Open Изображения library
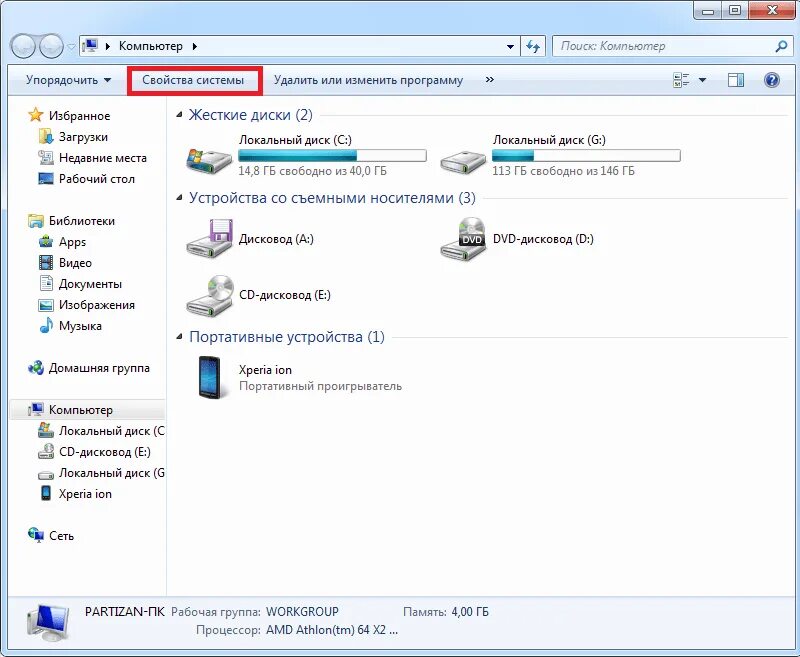The image size is (800, 657). click(x=96, y=305)
